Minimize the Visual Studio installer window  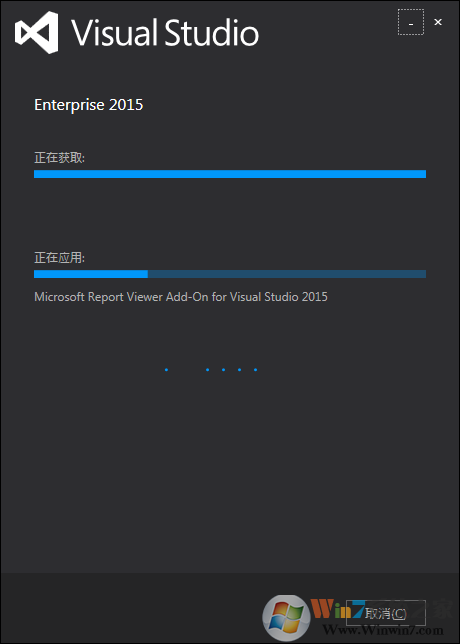pos(411,22)
